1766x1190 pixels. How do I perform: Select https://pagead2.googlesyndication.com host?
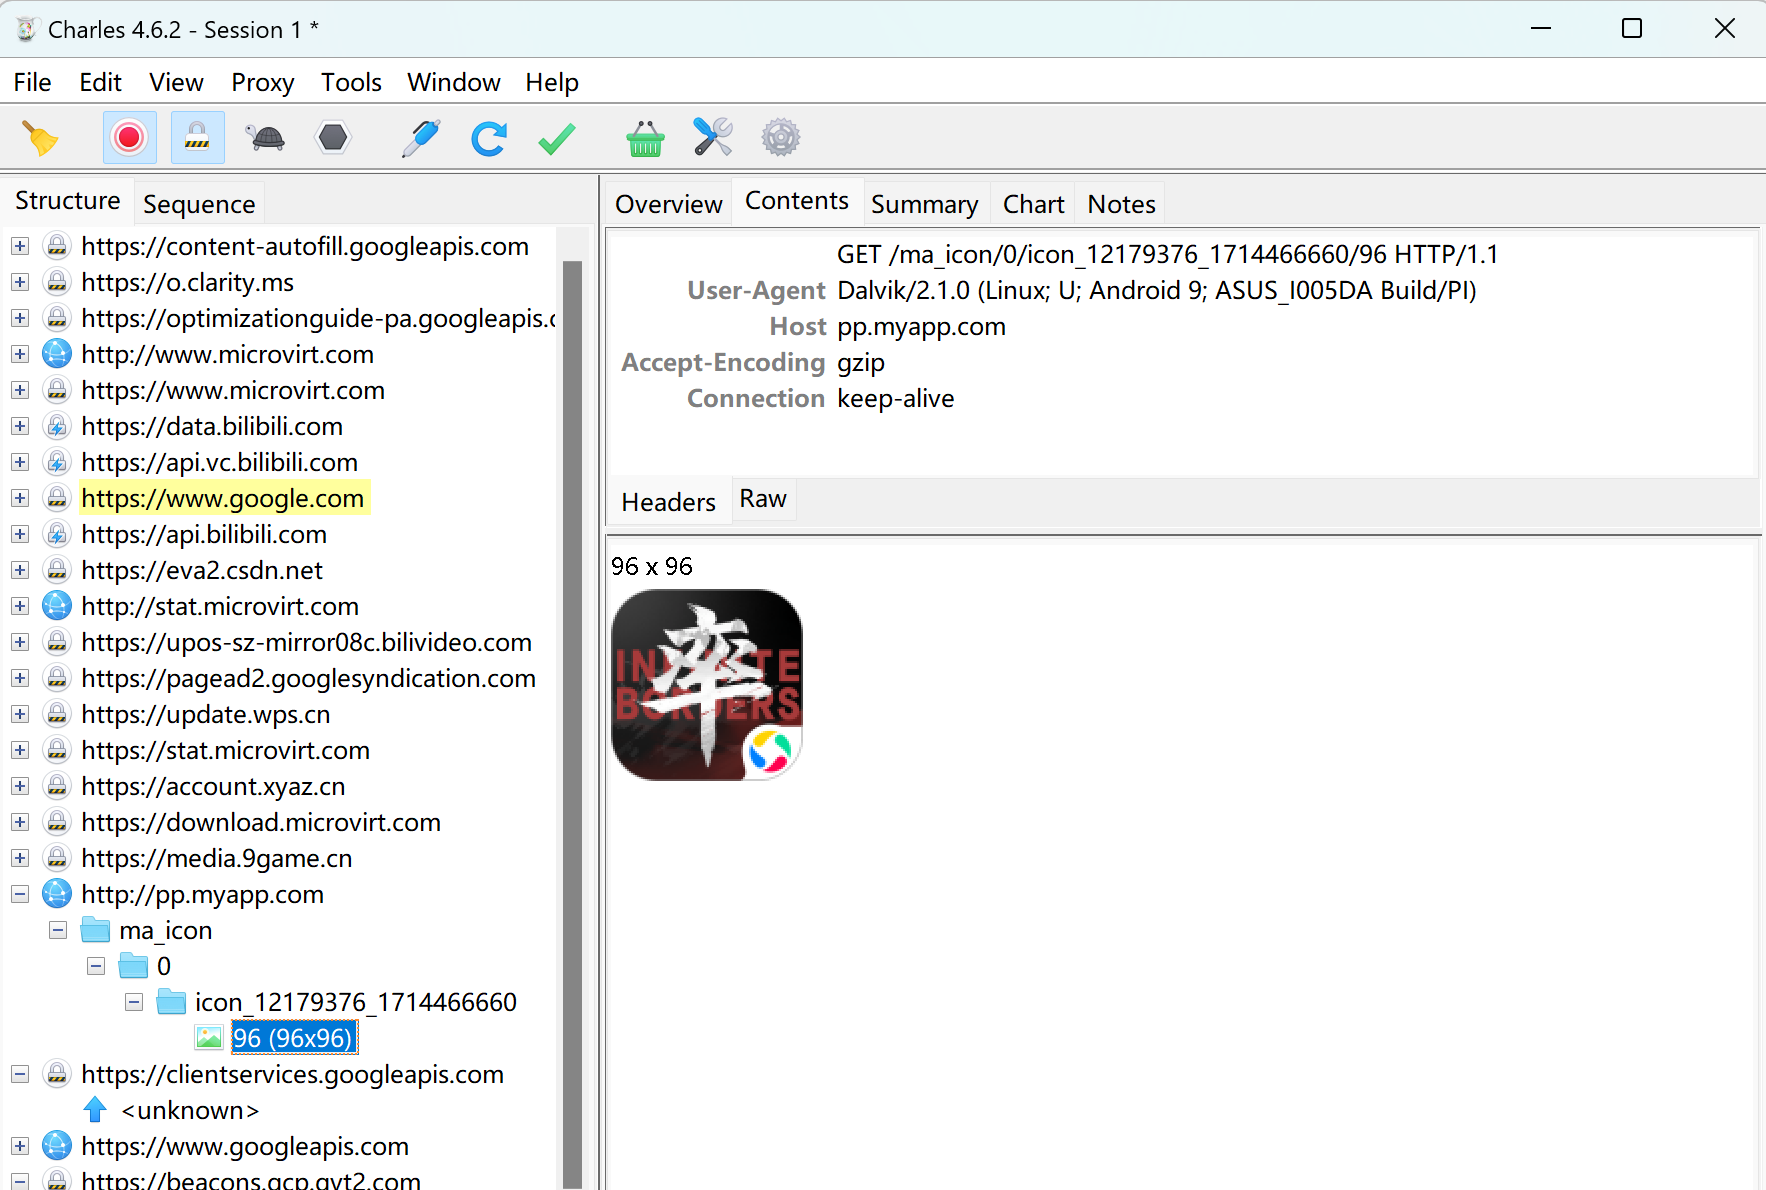(308, 678)
